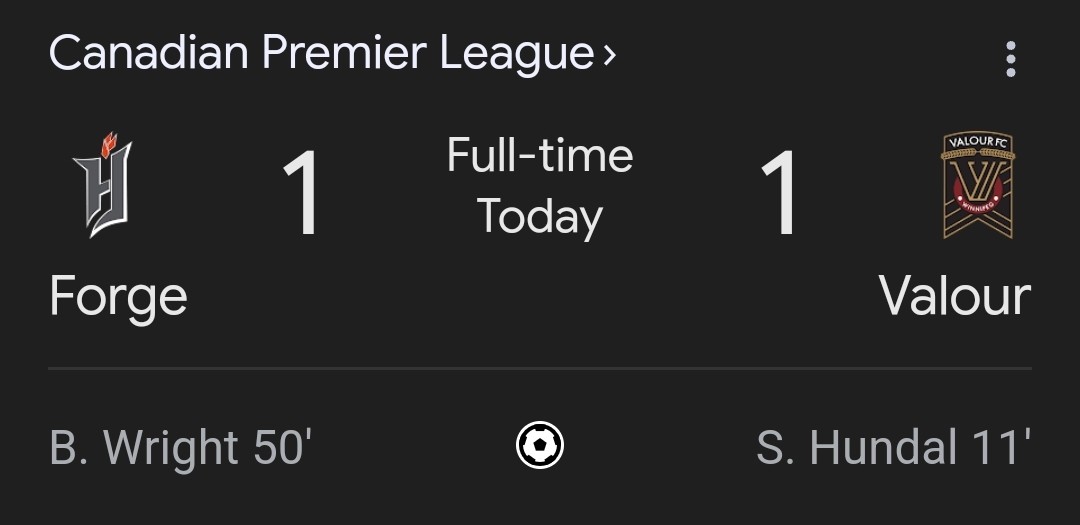Viewport: 1080px width, 525px height.
Task: Tap the Full-time match status
Action: point(540,155)
